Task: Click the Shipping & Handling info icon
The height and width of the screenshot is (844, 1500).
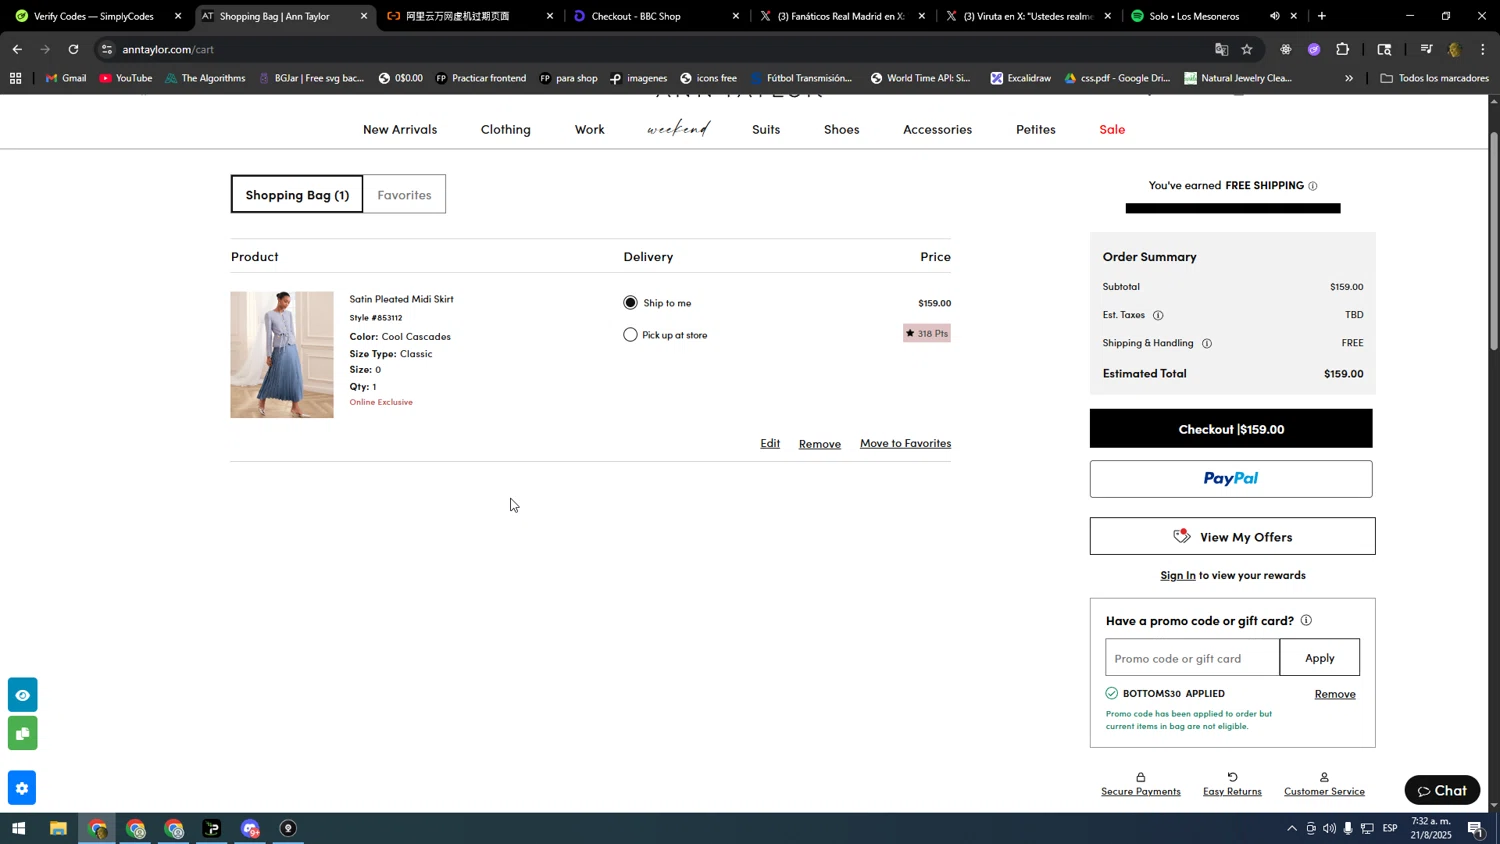Action: point(1207,343)
